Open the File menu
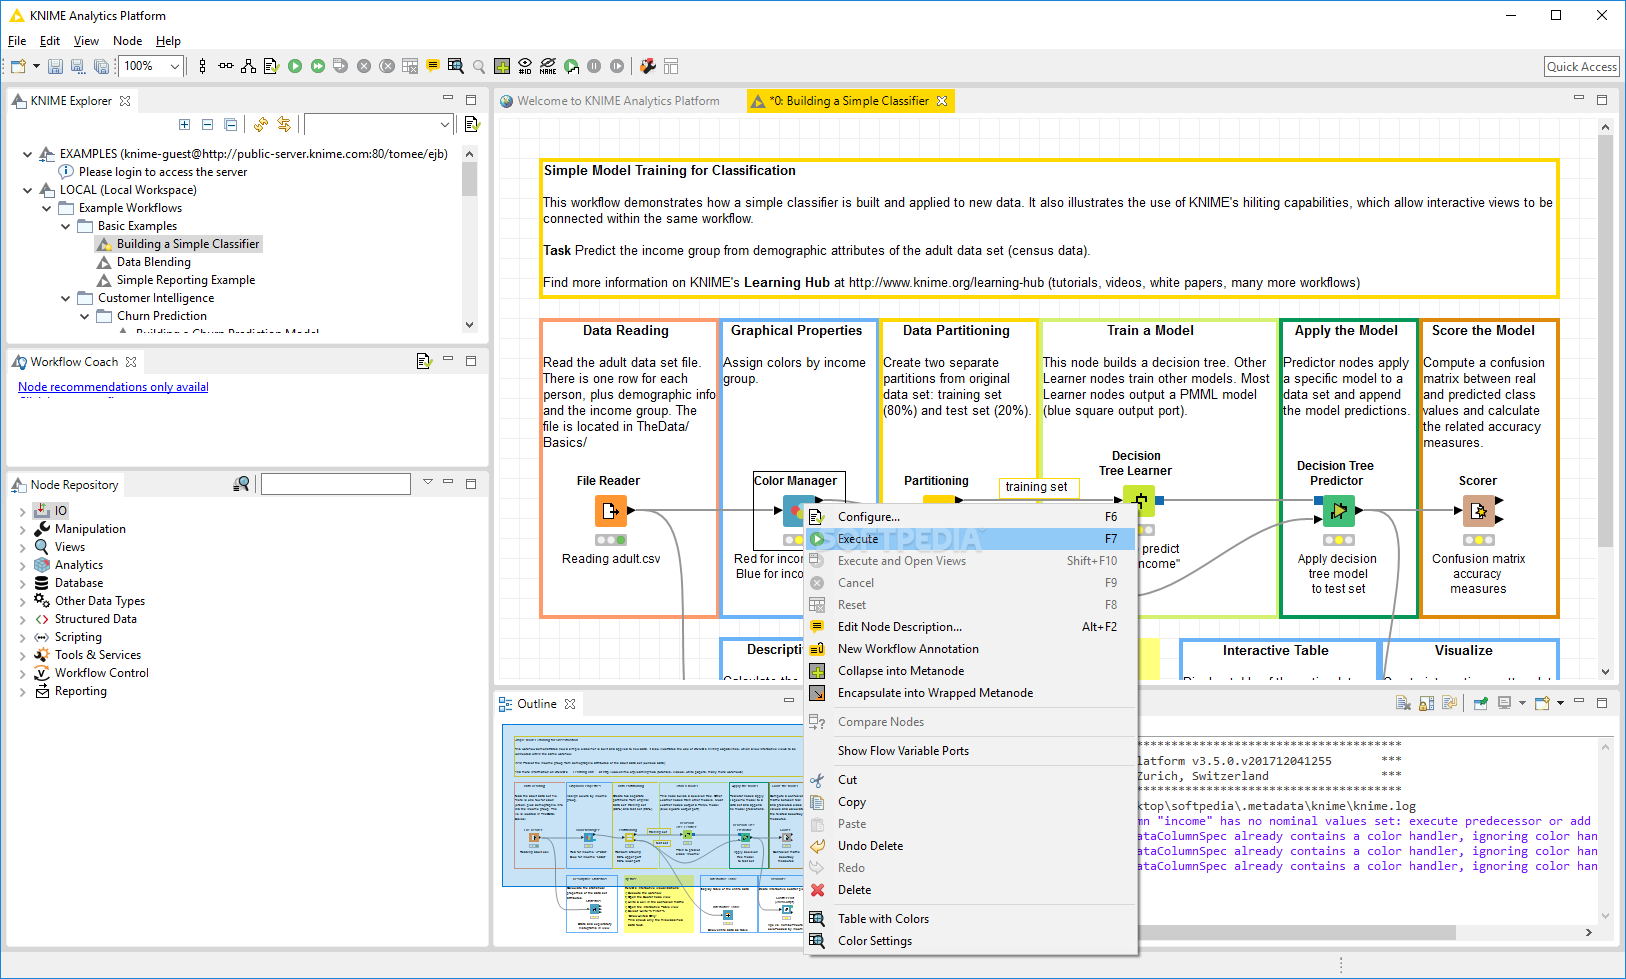Image resolution: width=1626 pixels, height=979 pixels. (x=17, y=41)
